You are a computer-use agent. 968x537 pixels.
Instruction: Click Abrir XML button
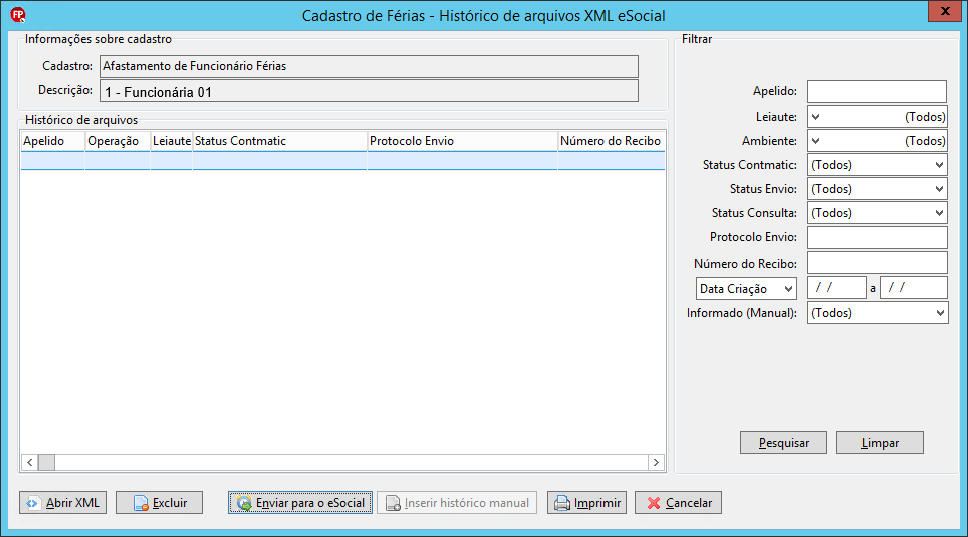tap(63, 502)
